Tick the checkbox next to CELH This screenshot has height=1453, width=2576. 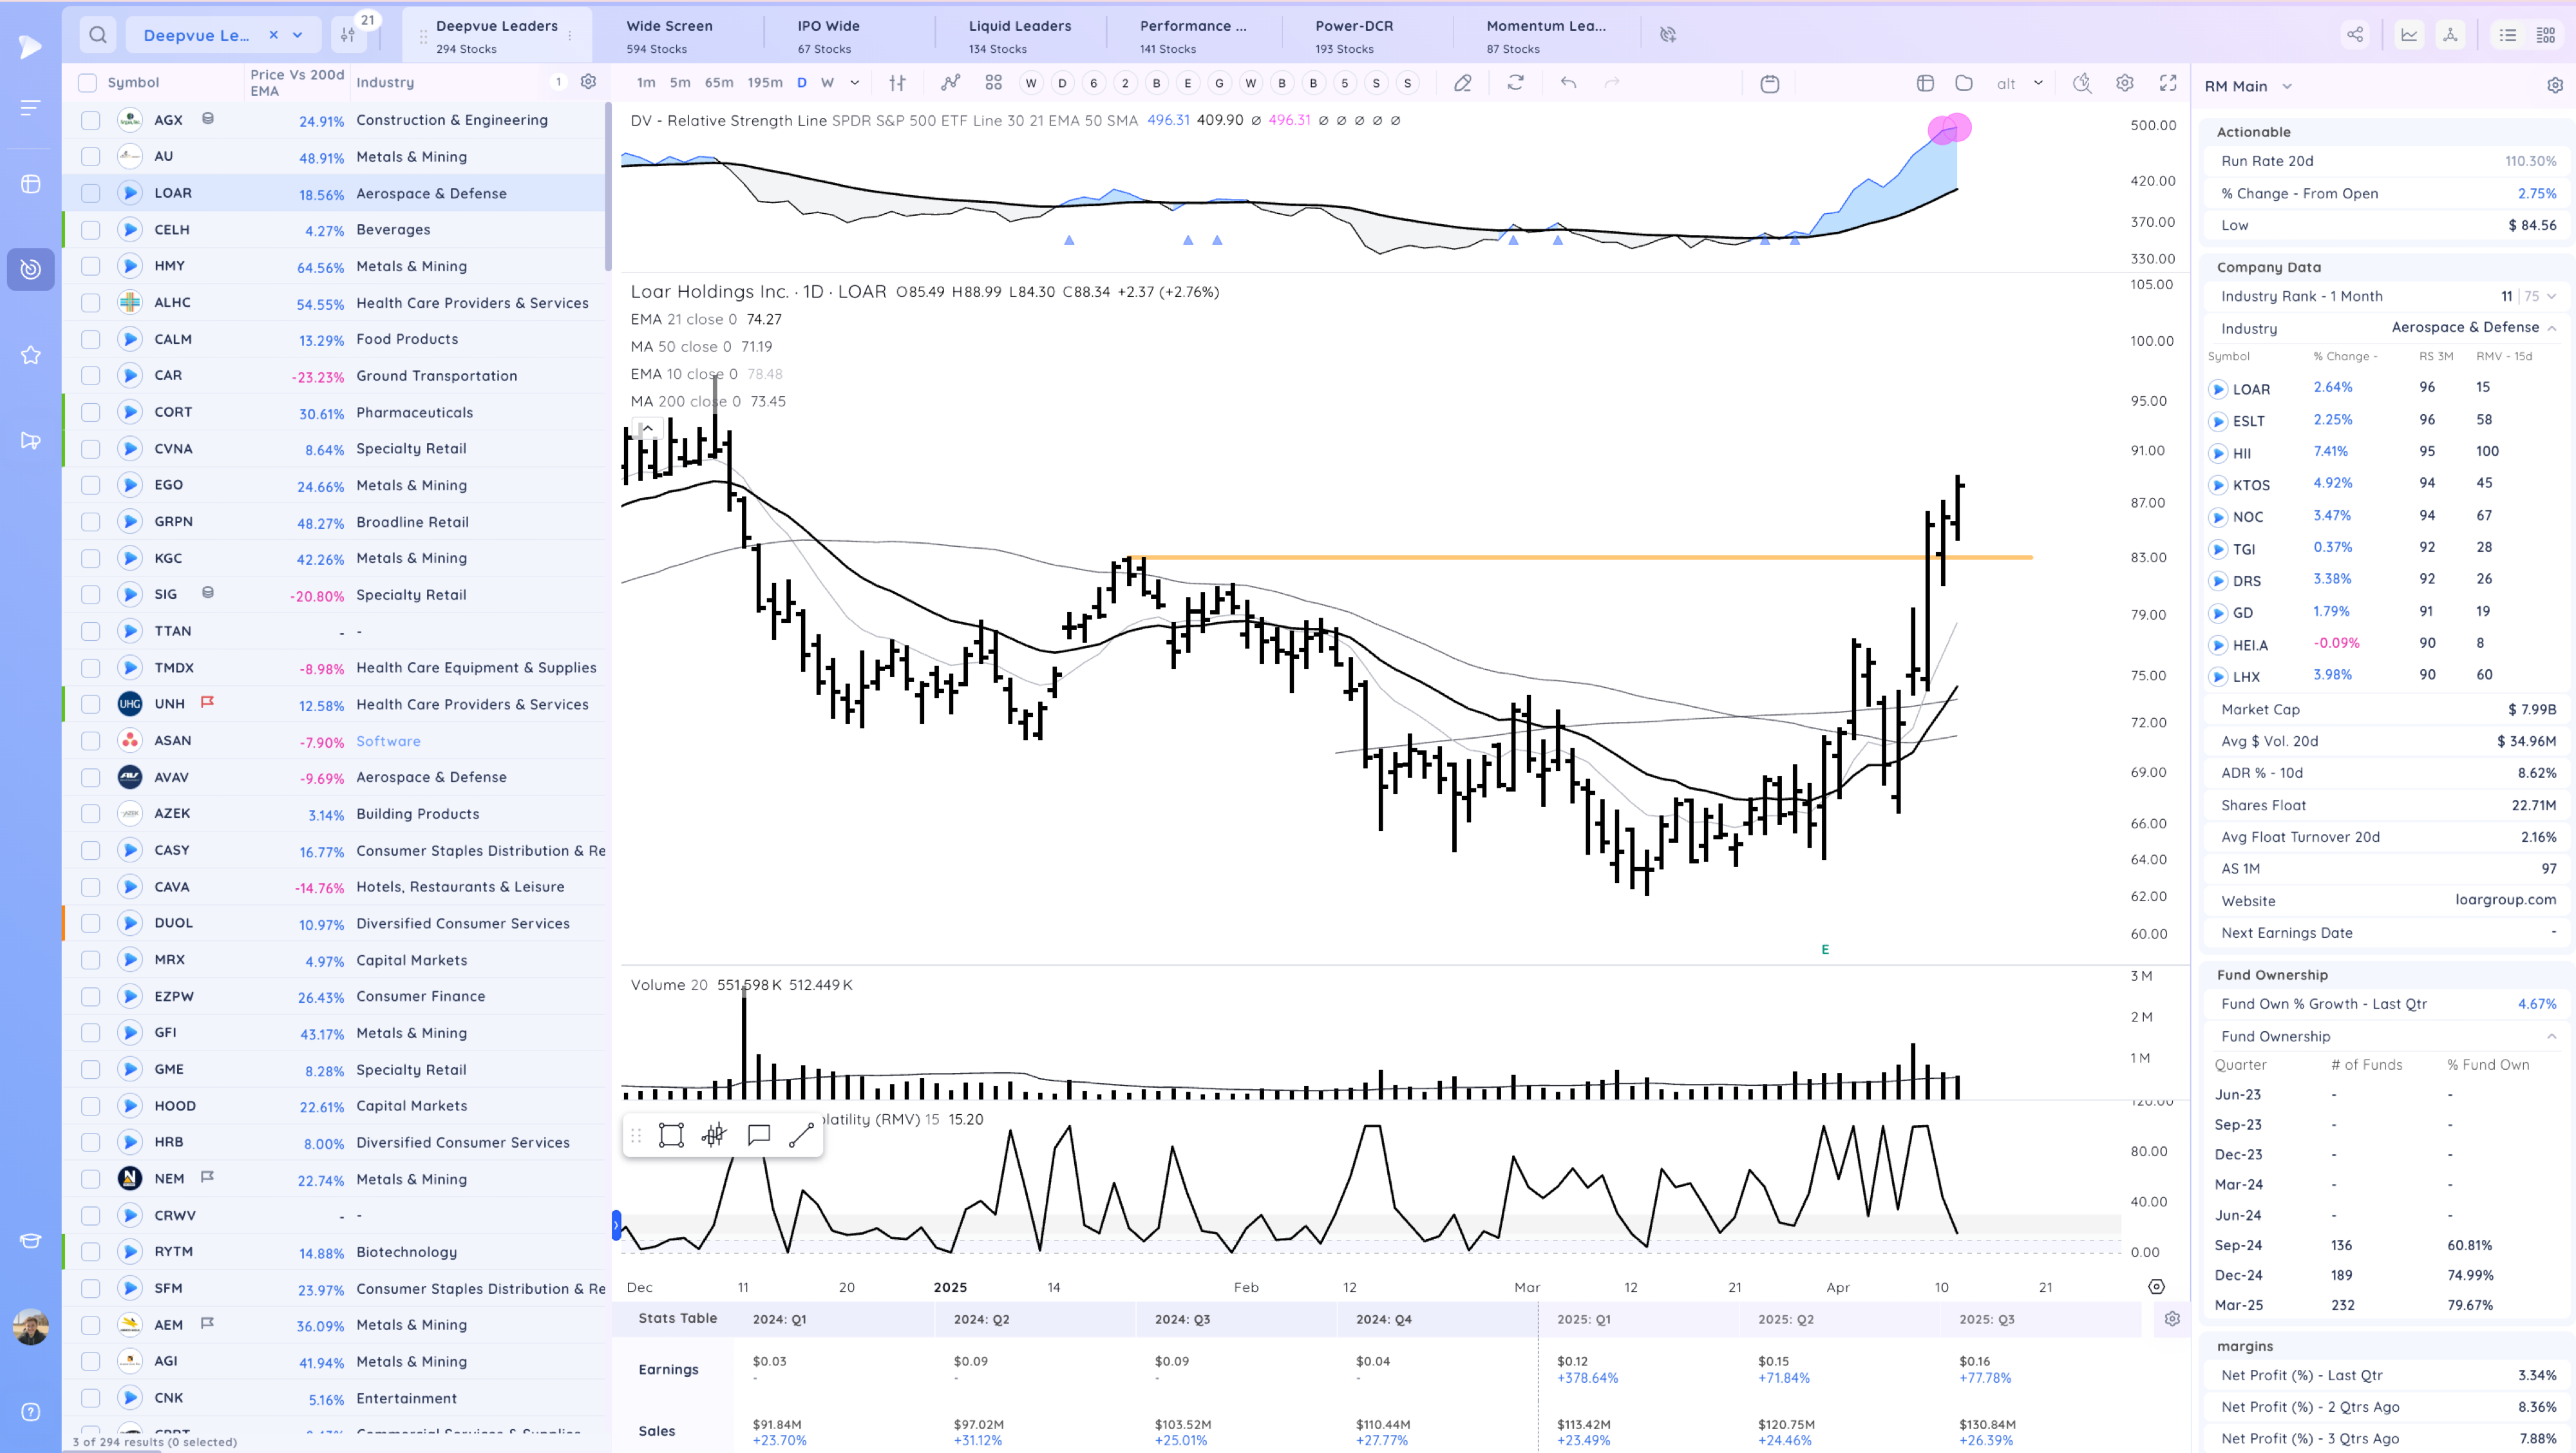(x=90, y=230)
